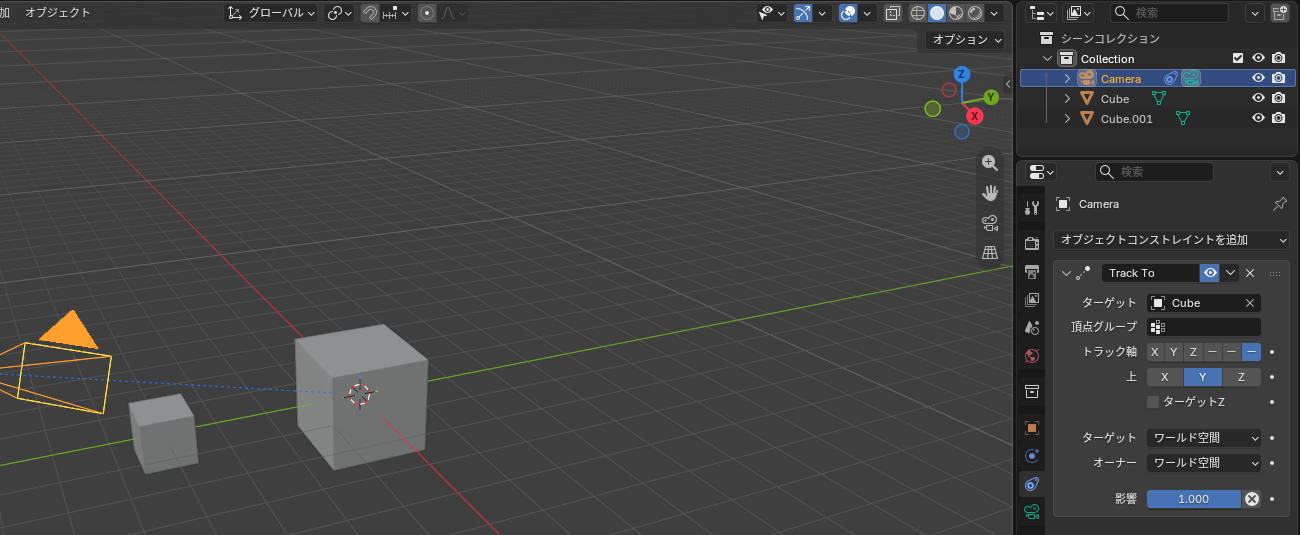Viewport: 1300px width, 535px height.
Task: Disable Cube.001 in renders via camera icon
Action: pyautogui.click(x=1278, y=118)
